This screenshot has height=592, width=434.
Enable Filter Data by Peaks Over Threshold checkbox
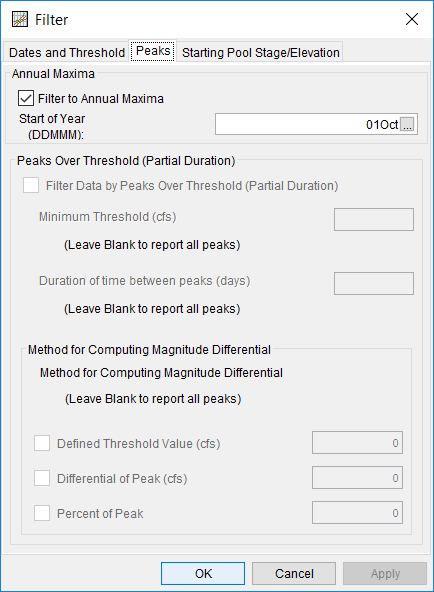[x=31, y=185]
